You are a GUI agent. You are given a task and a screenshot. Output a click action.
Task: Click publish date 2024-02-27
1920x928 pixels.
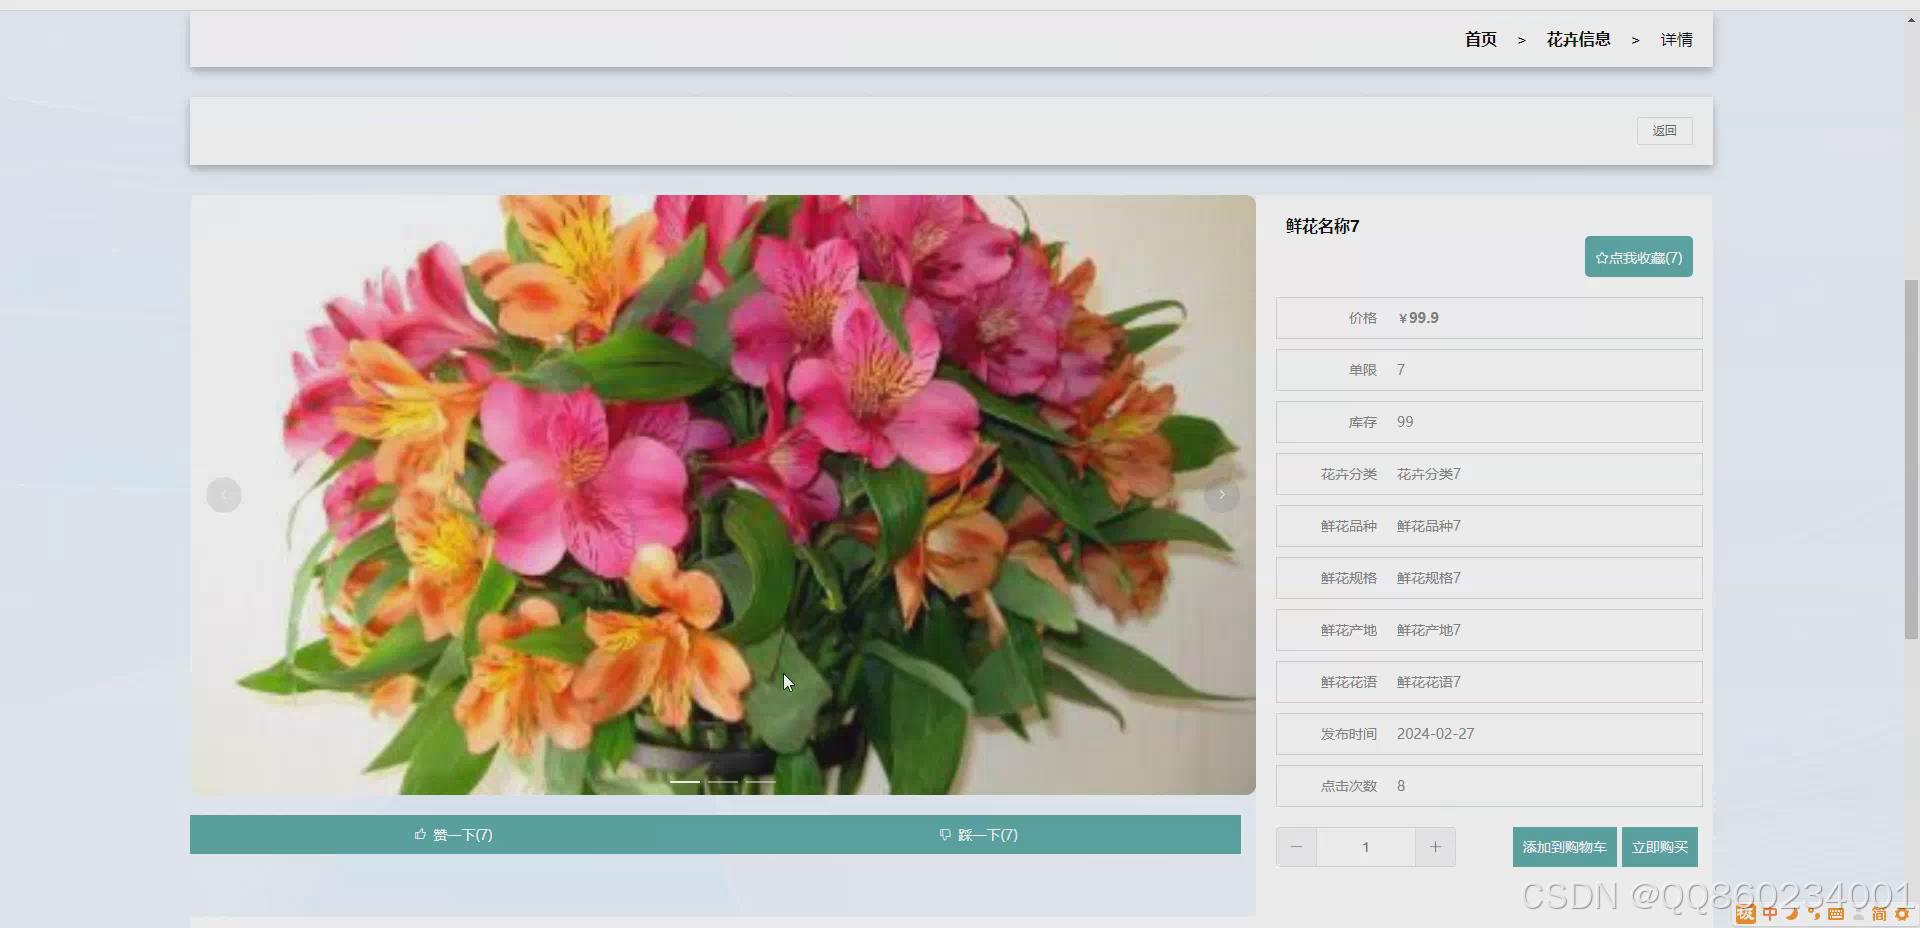tap(1435, 734)
